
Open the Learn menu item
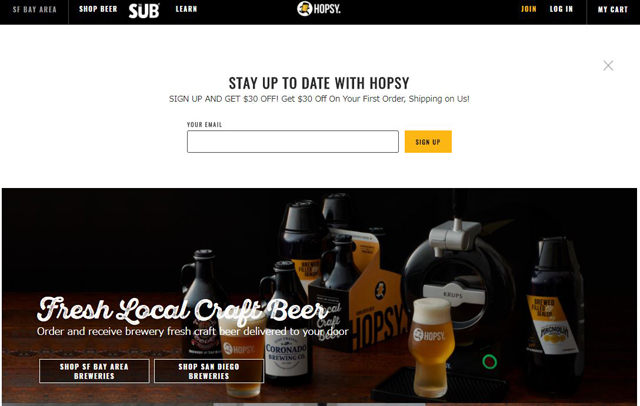pos(186,9)
